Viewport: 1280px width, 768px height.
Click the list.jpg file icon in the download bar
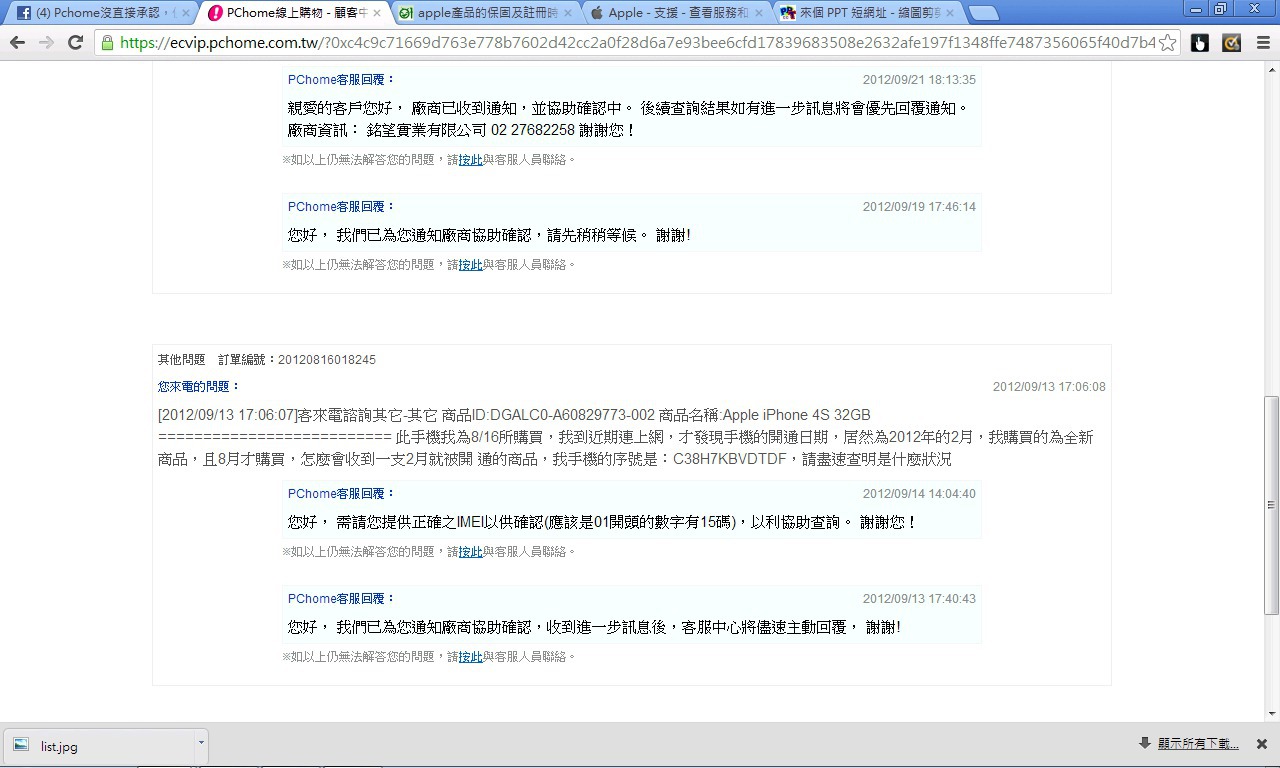point(21,746)
